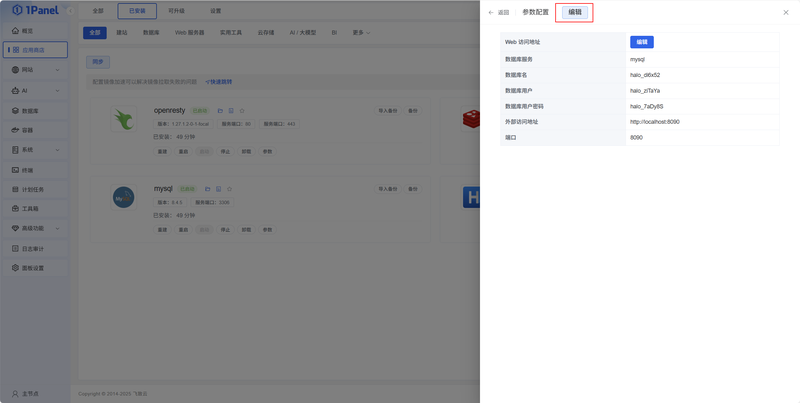
Task: Expand the AI sidebar menu
Action: click(x=35, y=90)
